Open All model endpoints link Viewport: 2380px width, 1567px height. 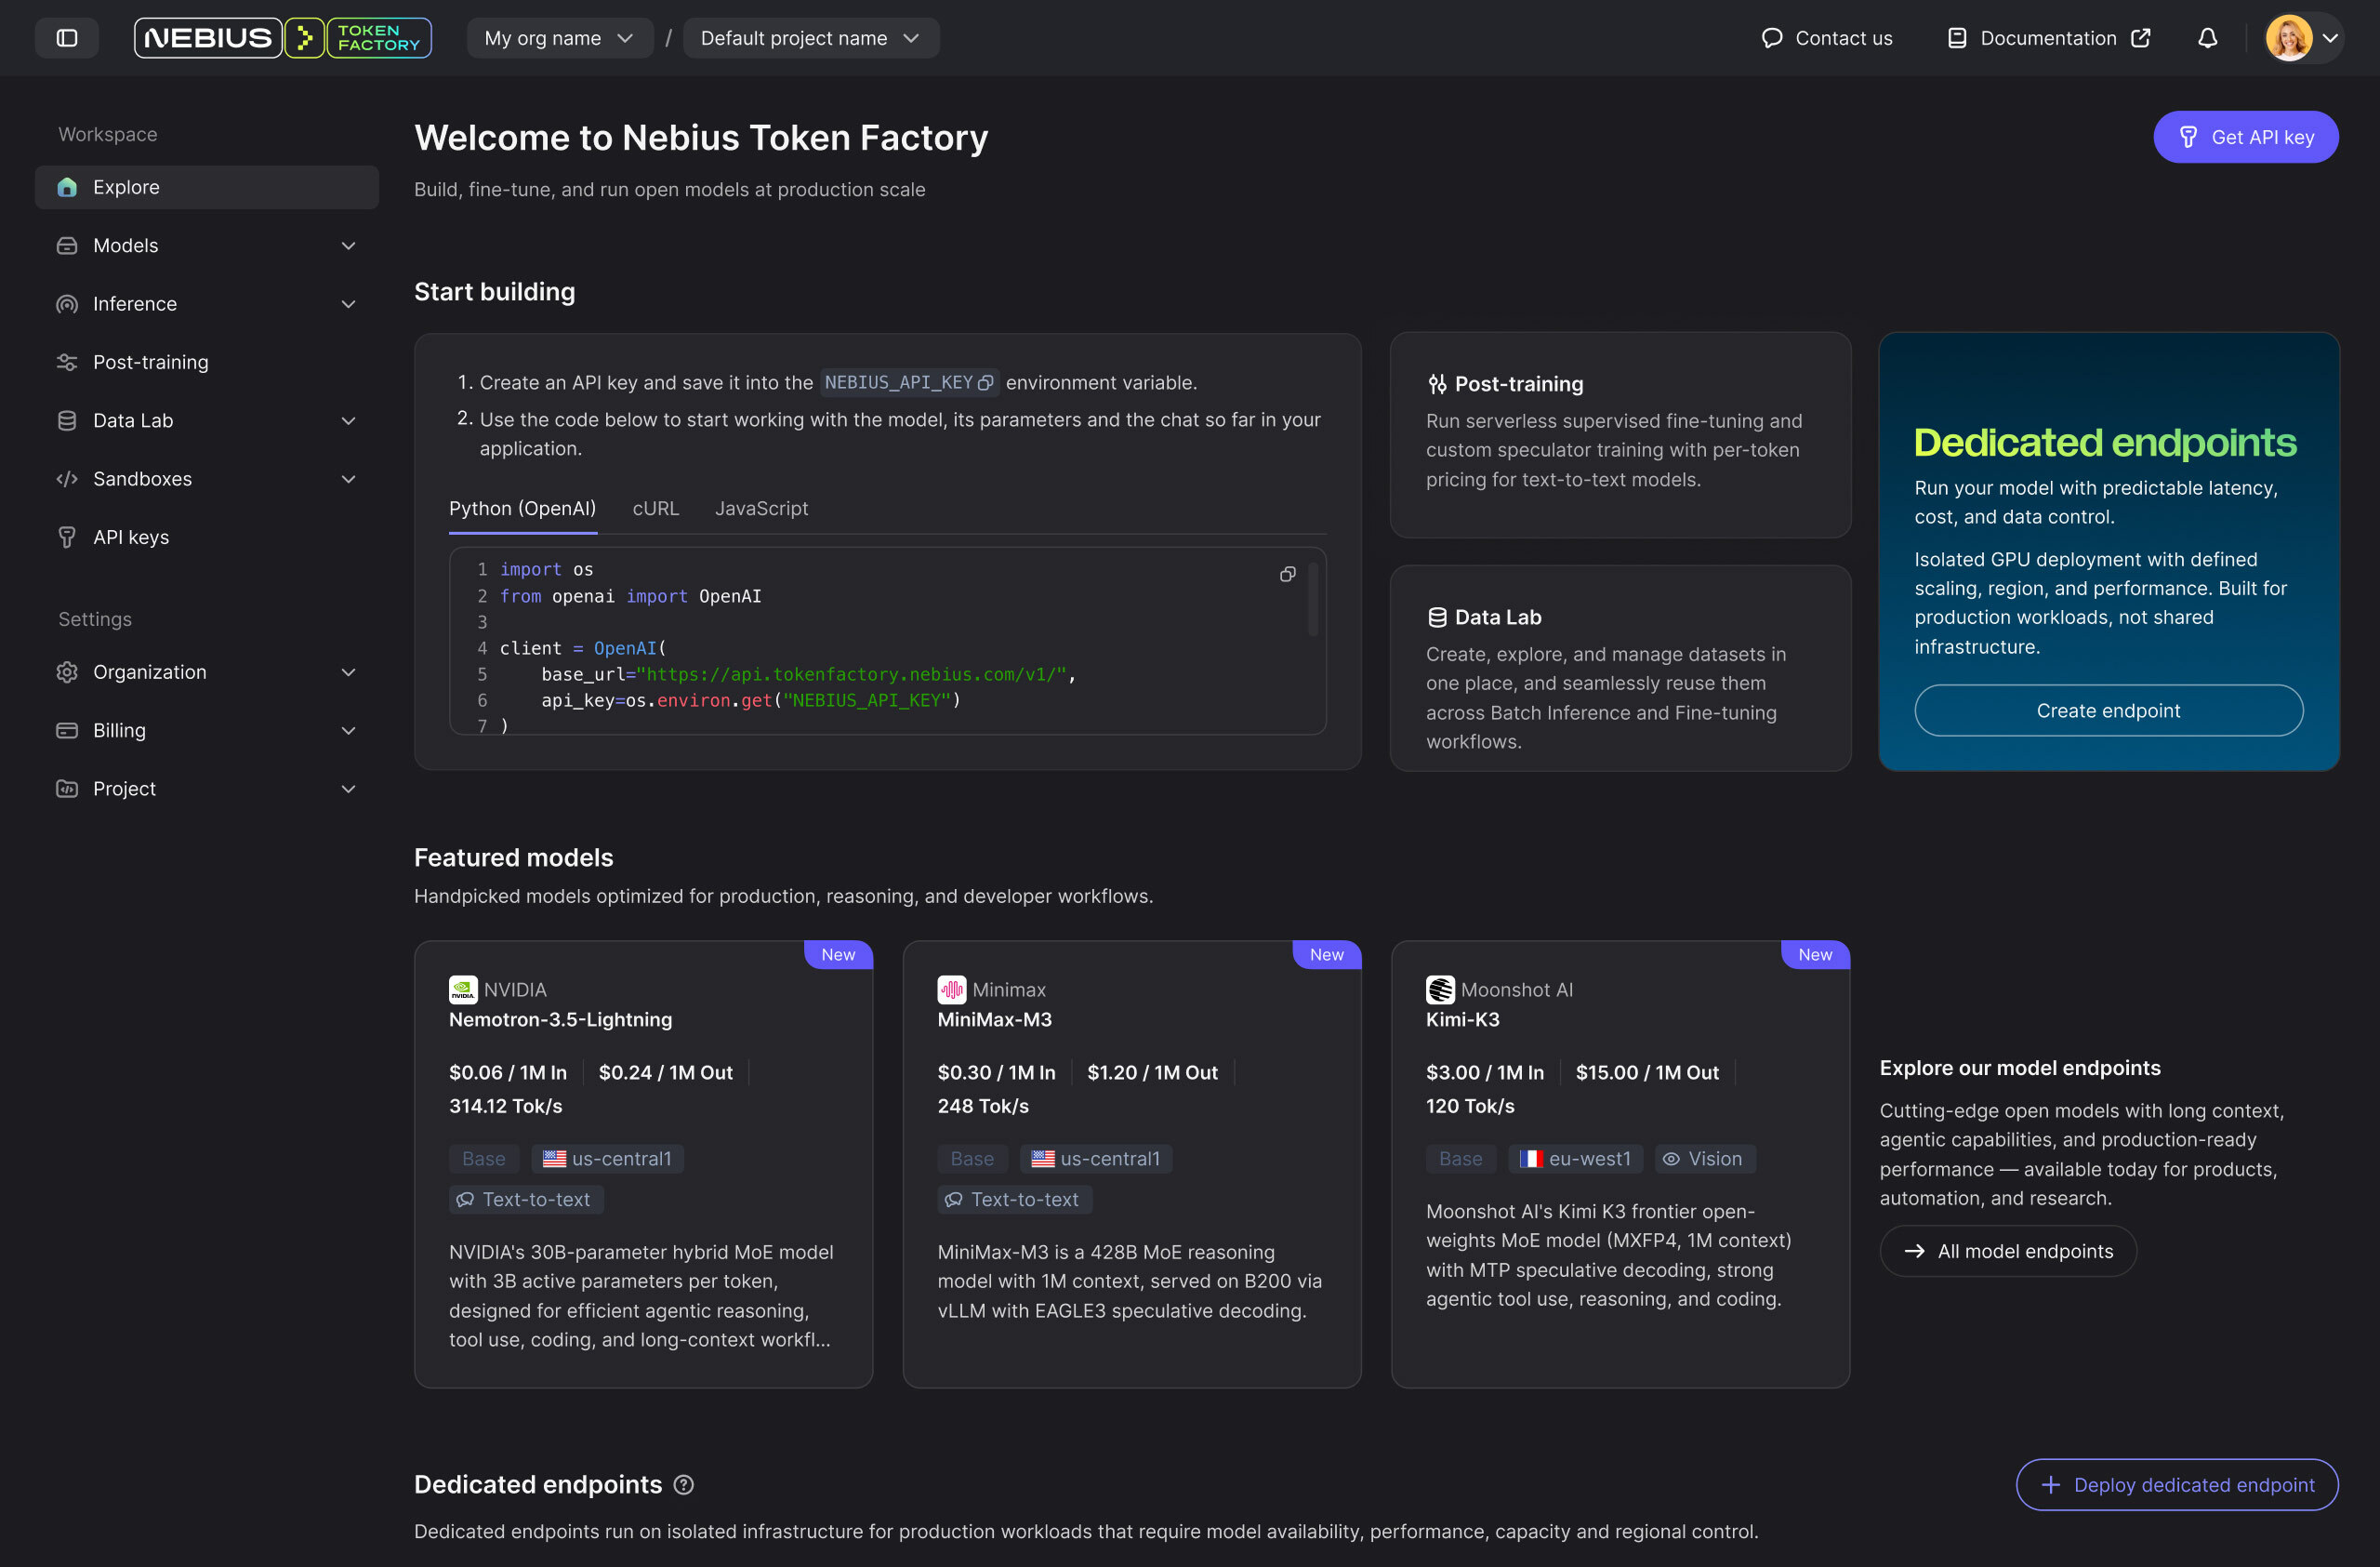[x=2007, y=1251]
